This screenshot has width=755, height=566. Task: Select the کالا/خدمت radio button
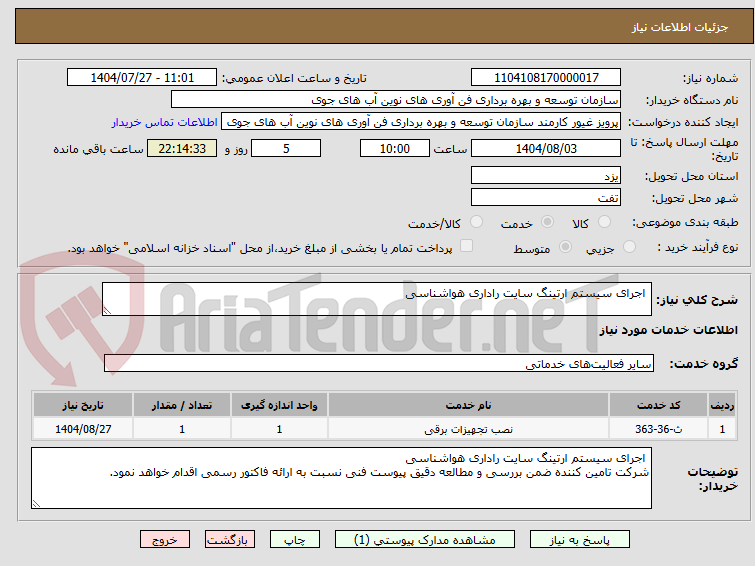(476, 222)
